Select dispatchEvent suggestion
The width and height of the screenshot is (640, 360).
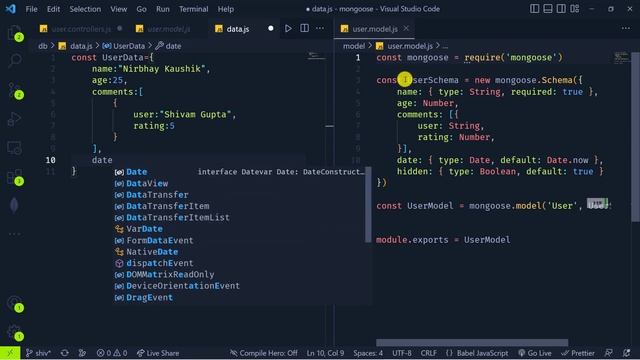pos(239,263)
